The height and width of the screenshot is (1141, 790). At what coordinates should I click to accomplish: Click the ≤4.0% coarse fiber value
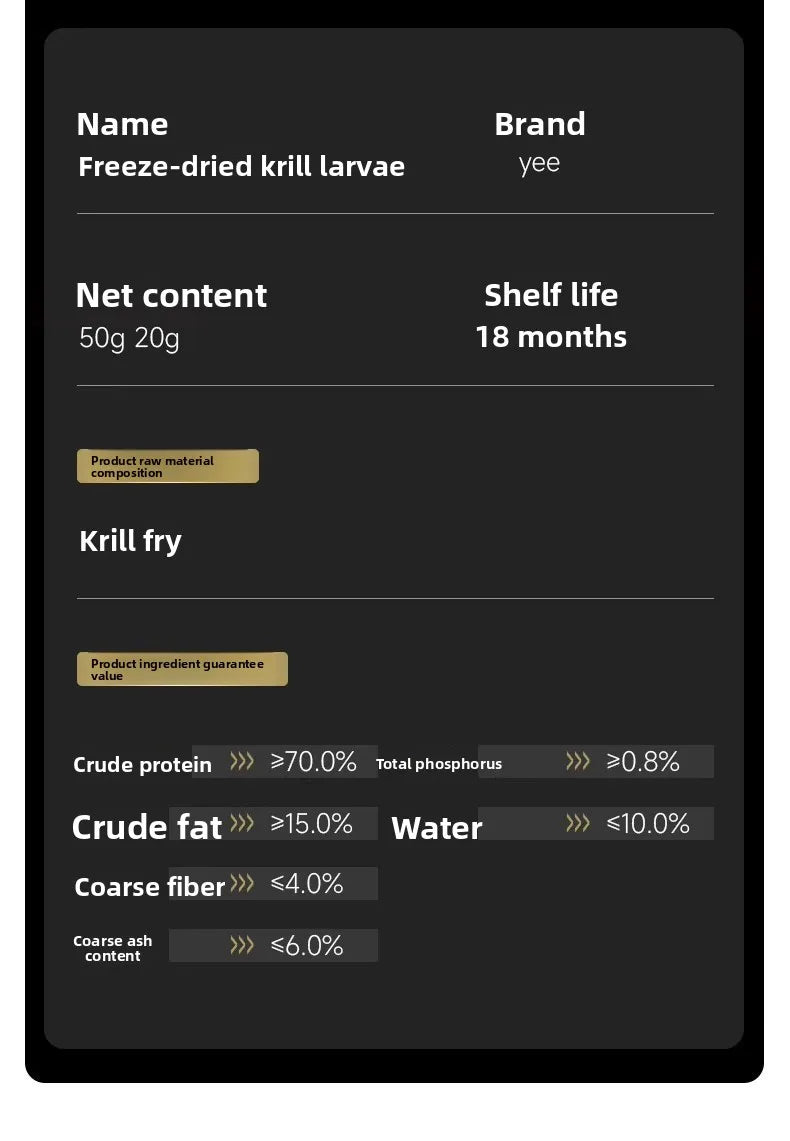coord(307,884)
